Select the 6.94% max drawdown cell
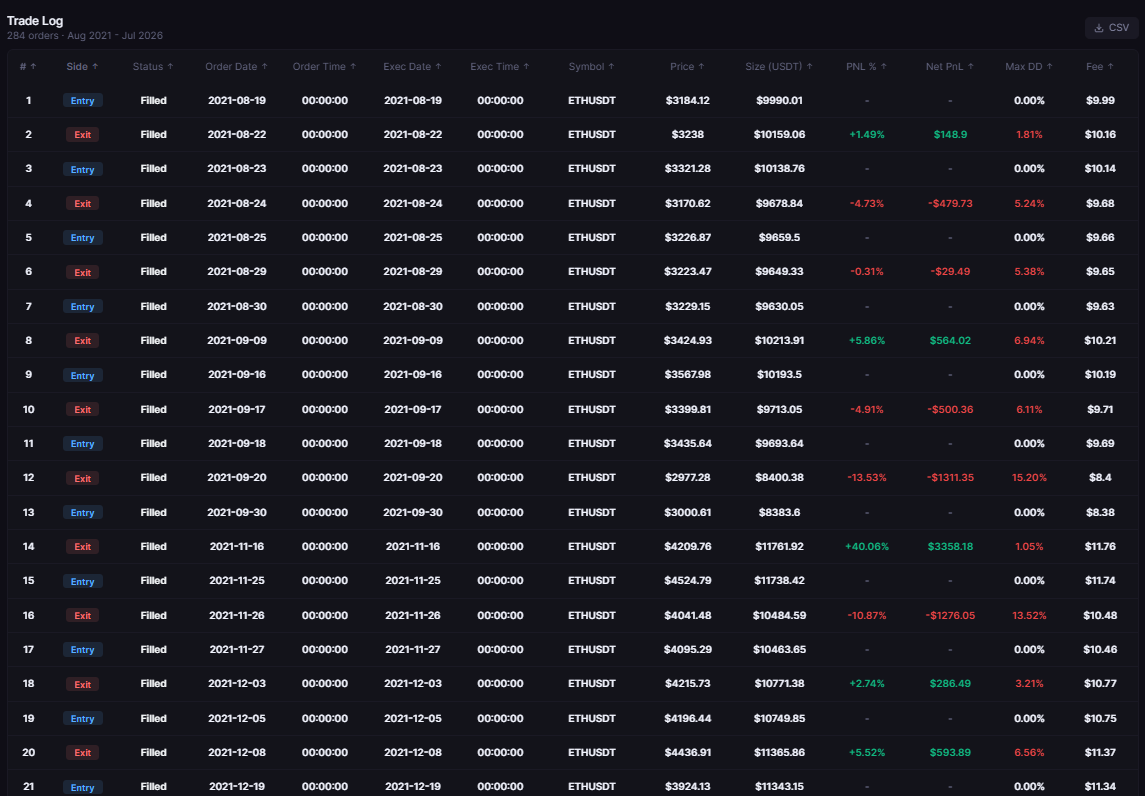This screenshot has width=1145, height=796. [1029, 340]
